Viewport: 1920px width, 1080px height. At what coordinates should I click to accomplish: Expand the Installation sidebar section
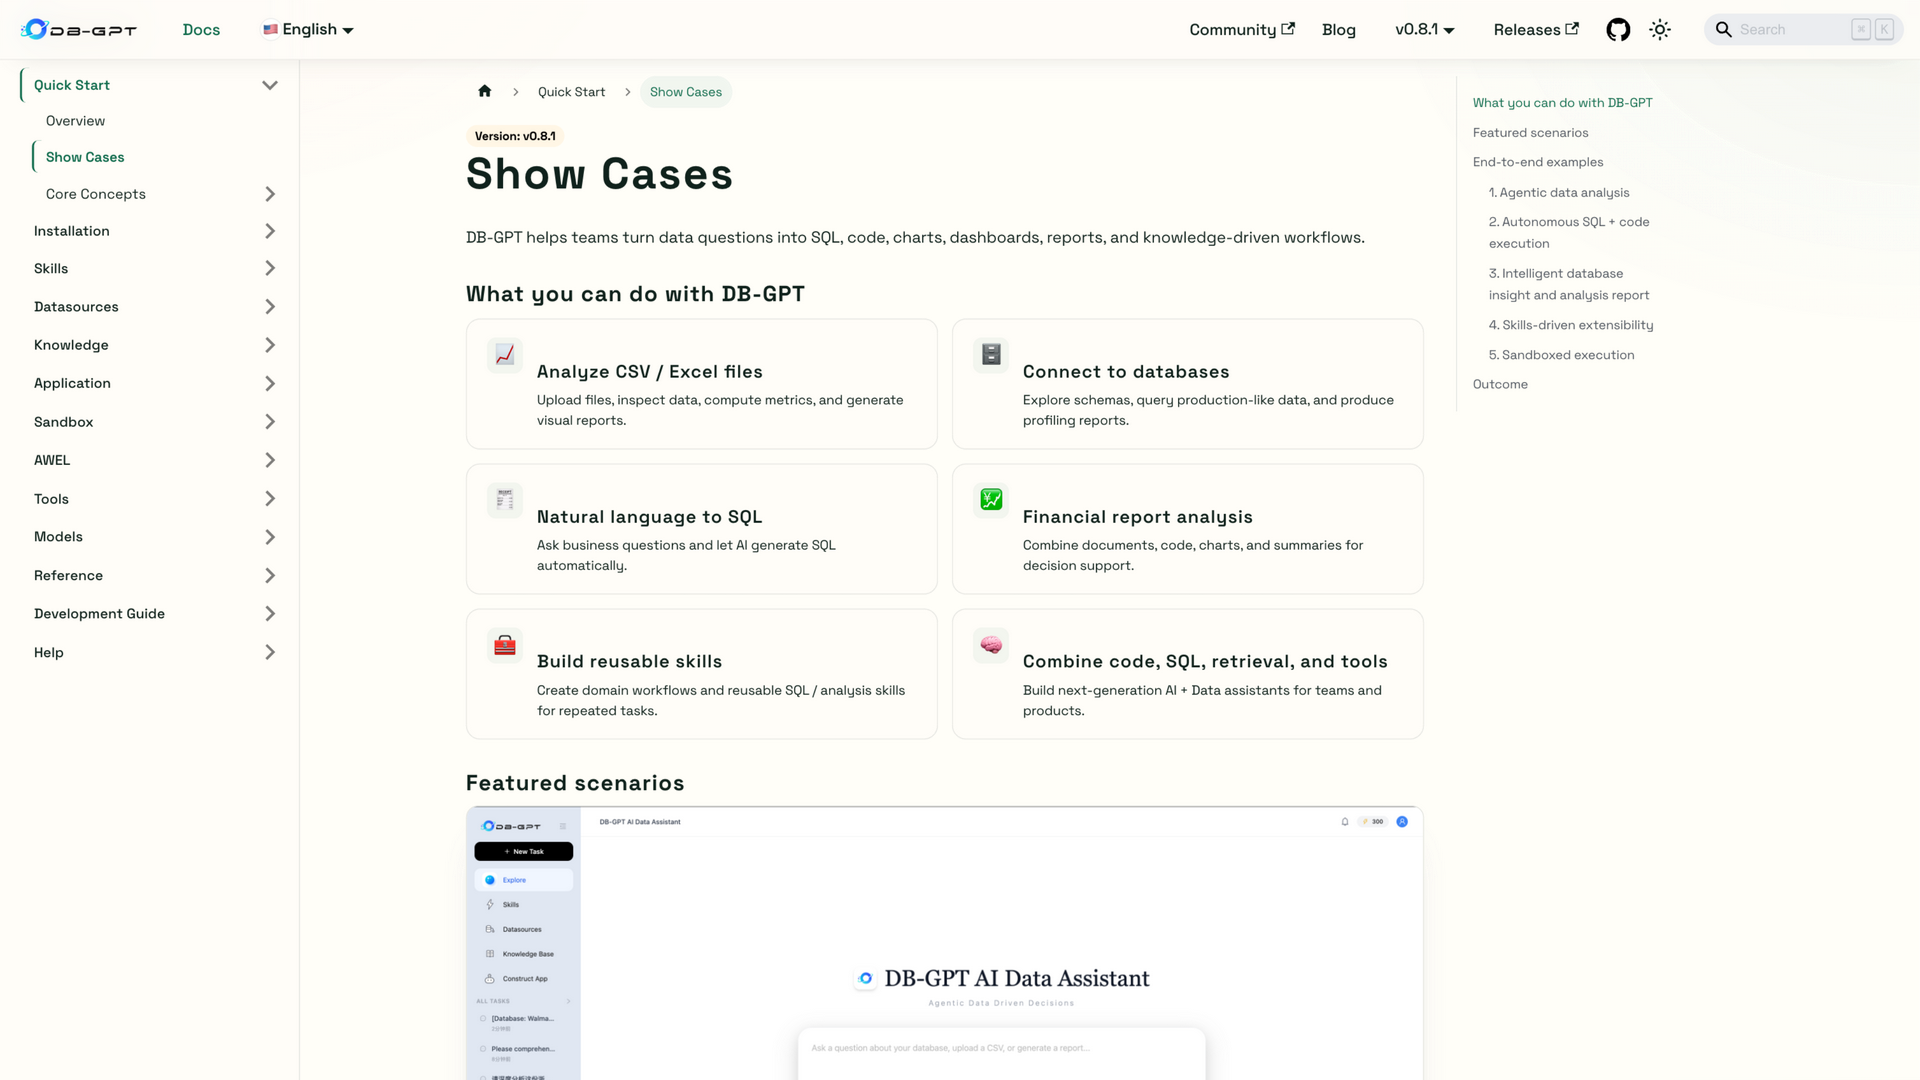pyautogui.click(x=269, y=231)
